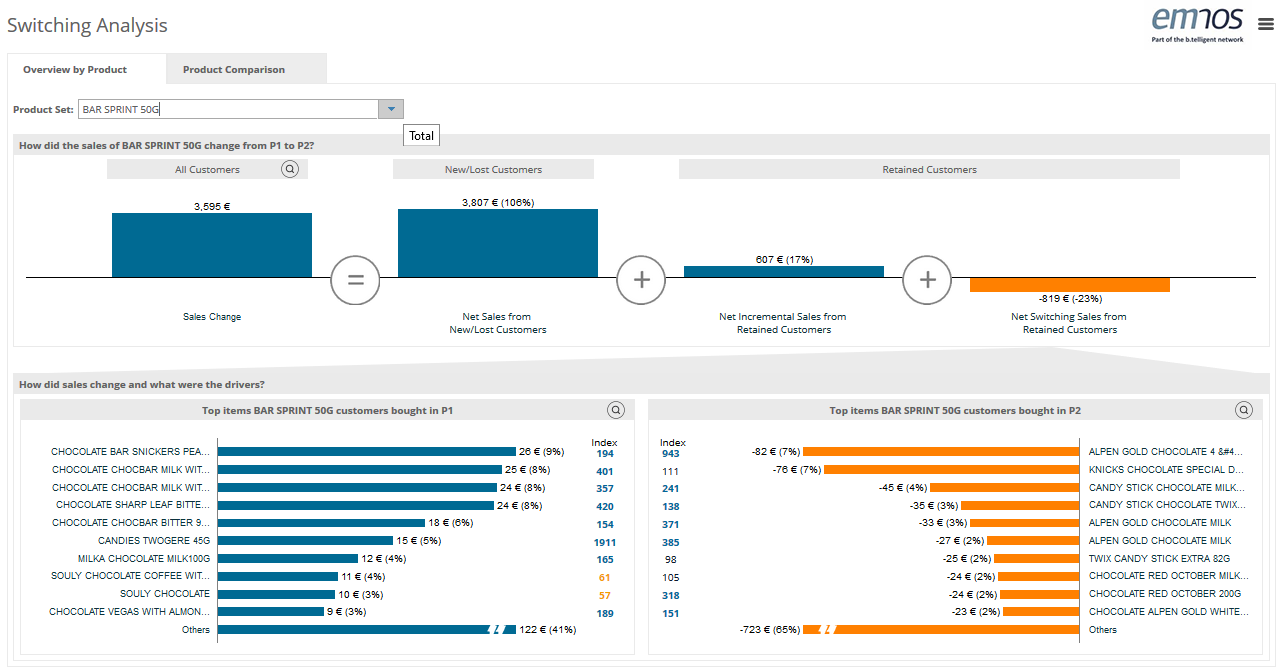Screen dimensions: 1284x671
Task: Select the blue Sales Change bar
Action: pyautogui.click(x=212, y=245)
